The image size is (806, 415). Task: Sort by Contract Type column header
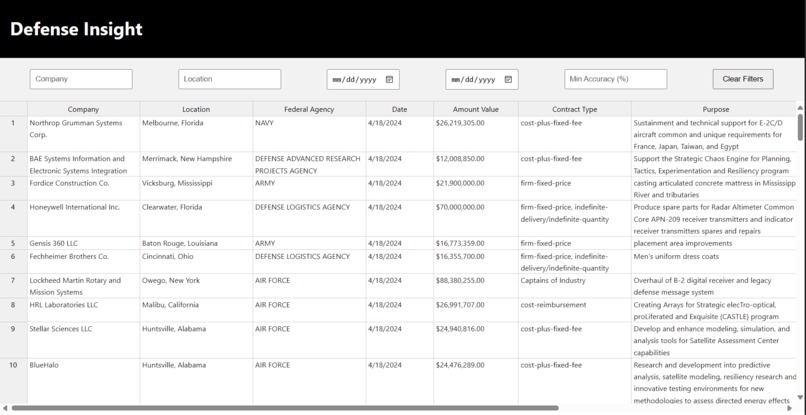575,109
